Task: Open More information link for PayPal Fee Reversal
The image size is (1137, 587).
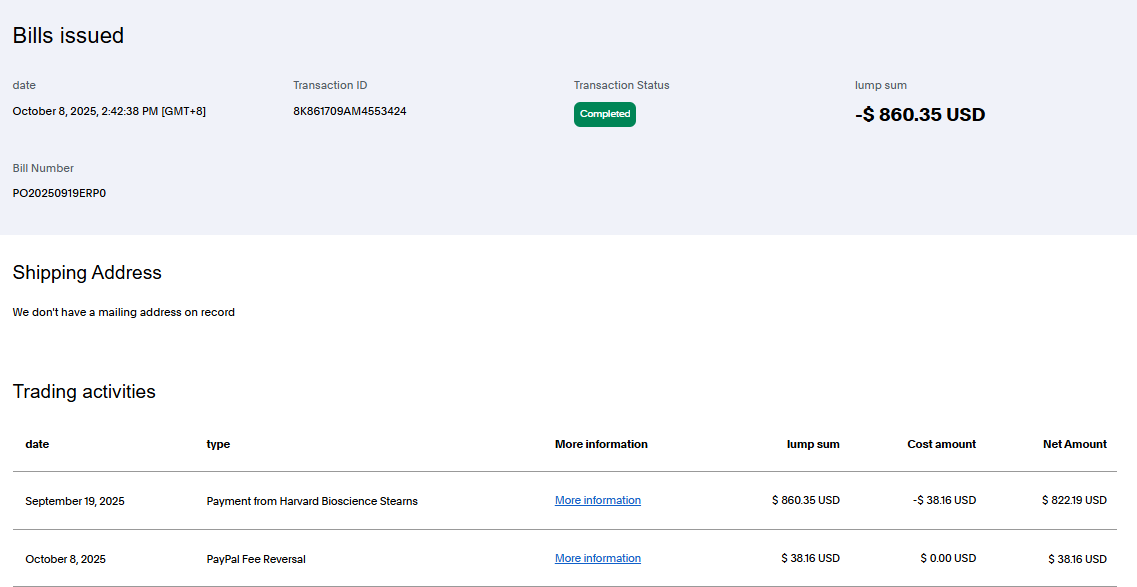Action: (597, 558)
